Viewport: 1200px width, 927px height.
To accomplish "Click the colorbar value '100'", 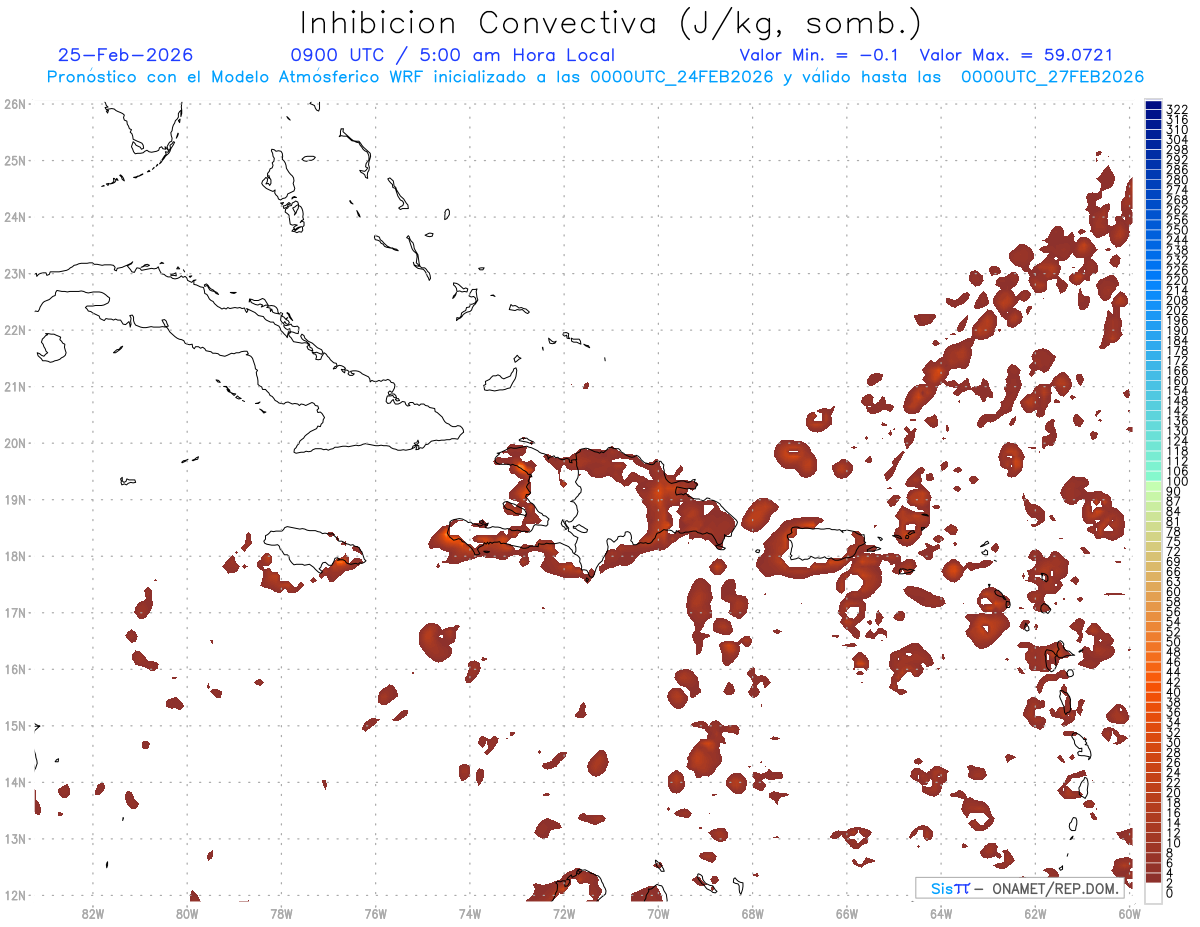I will [x=1177, y=482].
